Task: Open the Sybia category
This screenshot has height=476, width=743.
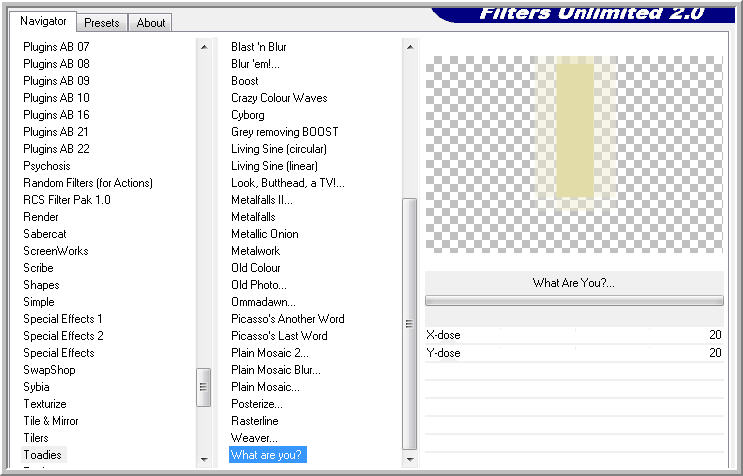Action: [x=36, y=387]
